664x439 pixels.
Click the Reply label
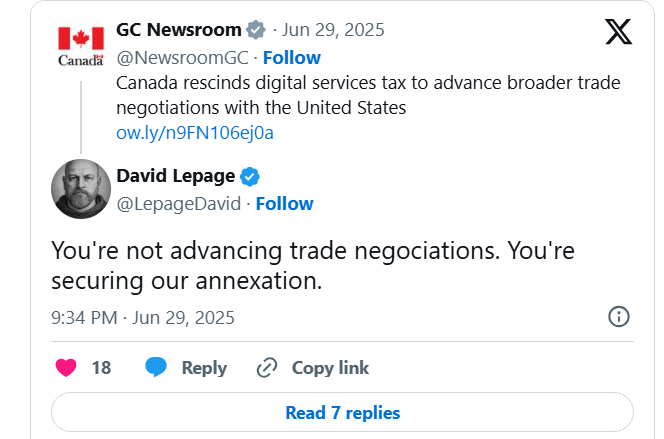click(204, 368)
